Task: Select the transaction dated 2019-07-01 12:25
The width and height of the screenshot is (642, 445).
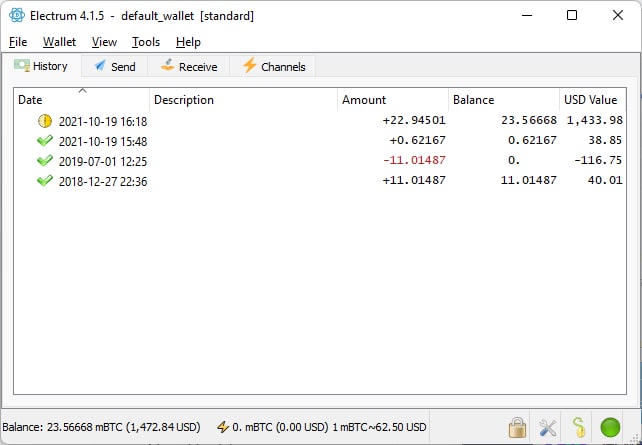Action: point(320,160)
